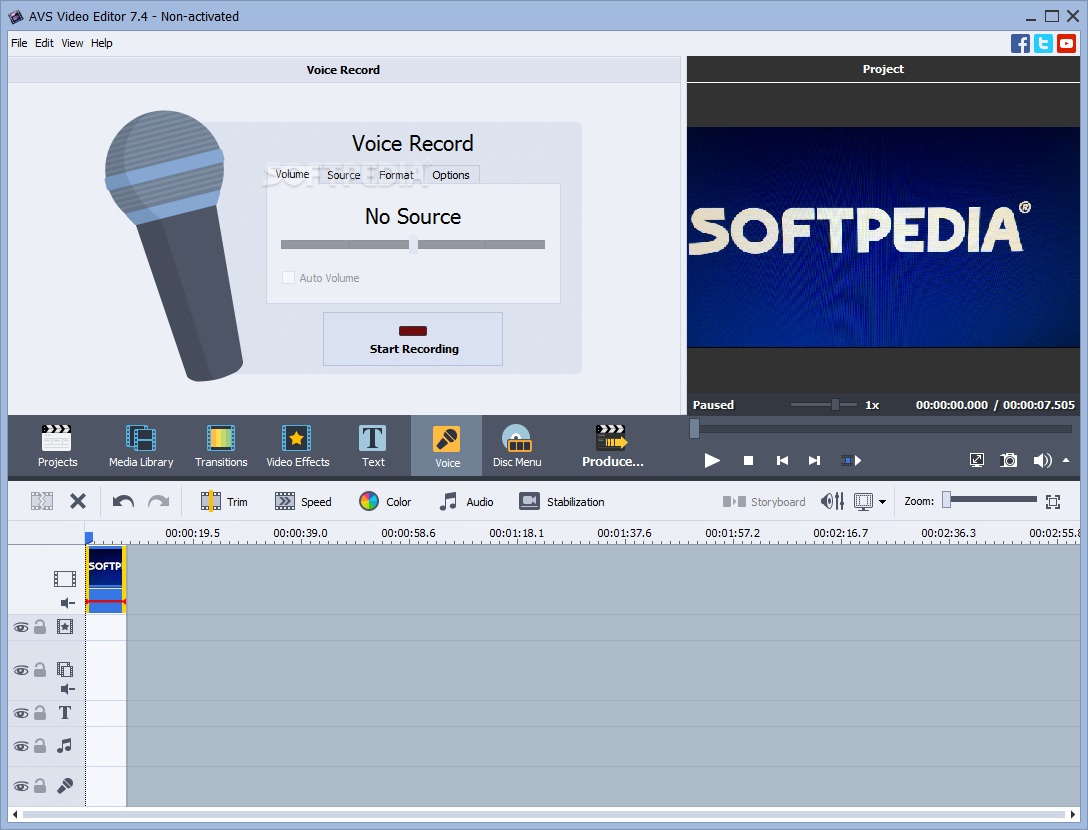
Task: Open the Stabilization tool
Action: tap(562, 501)
